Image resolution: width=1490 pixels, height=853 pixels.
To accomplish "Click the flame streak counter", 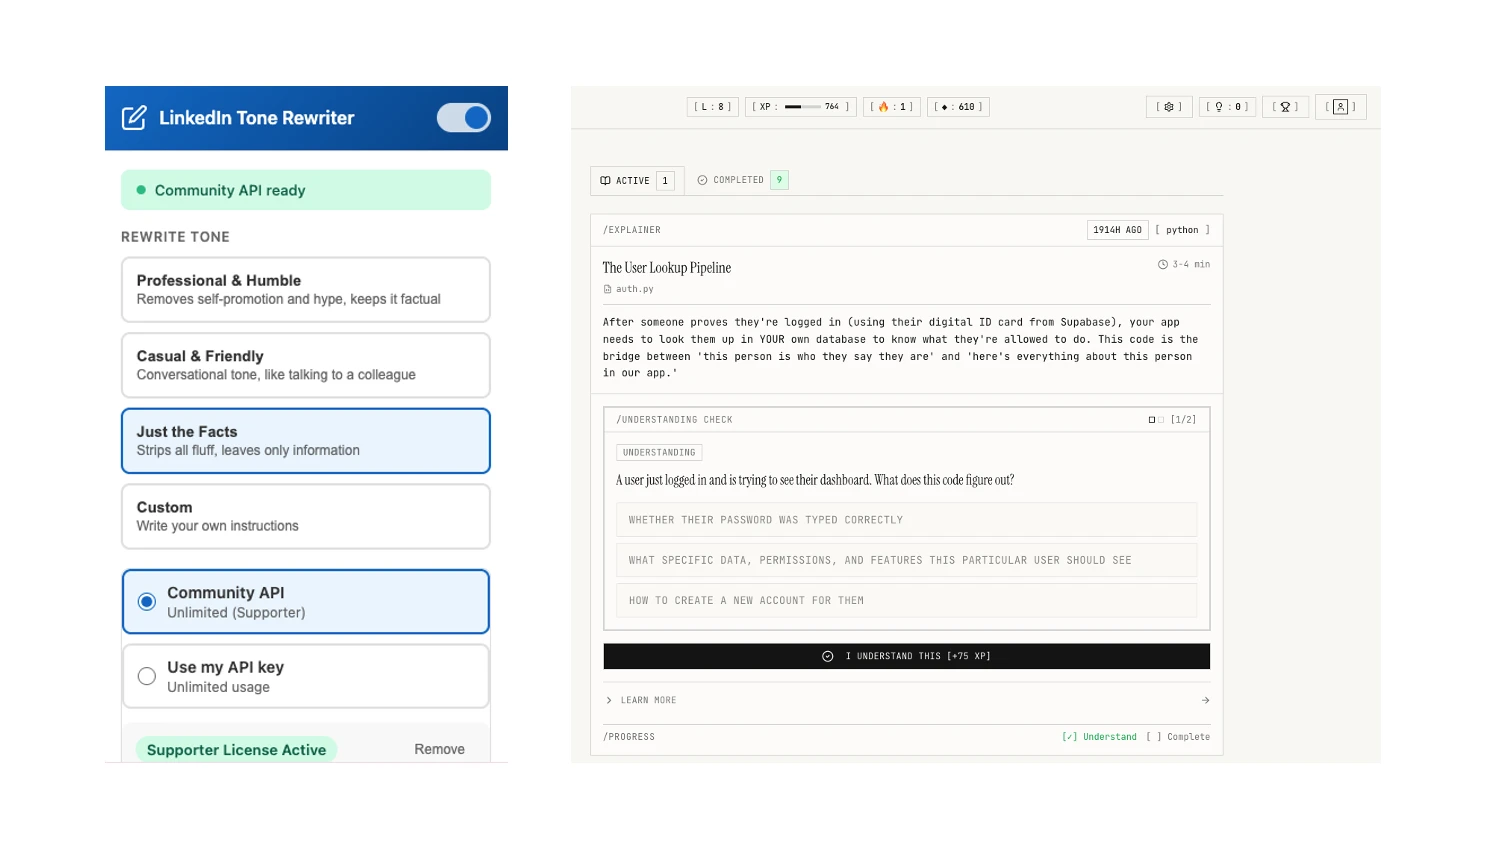I will (891, 107).
